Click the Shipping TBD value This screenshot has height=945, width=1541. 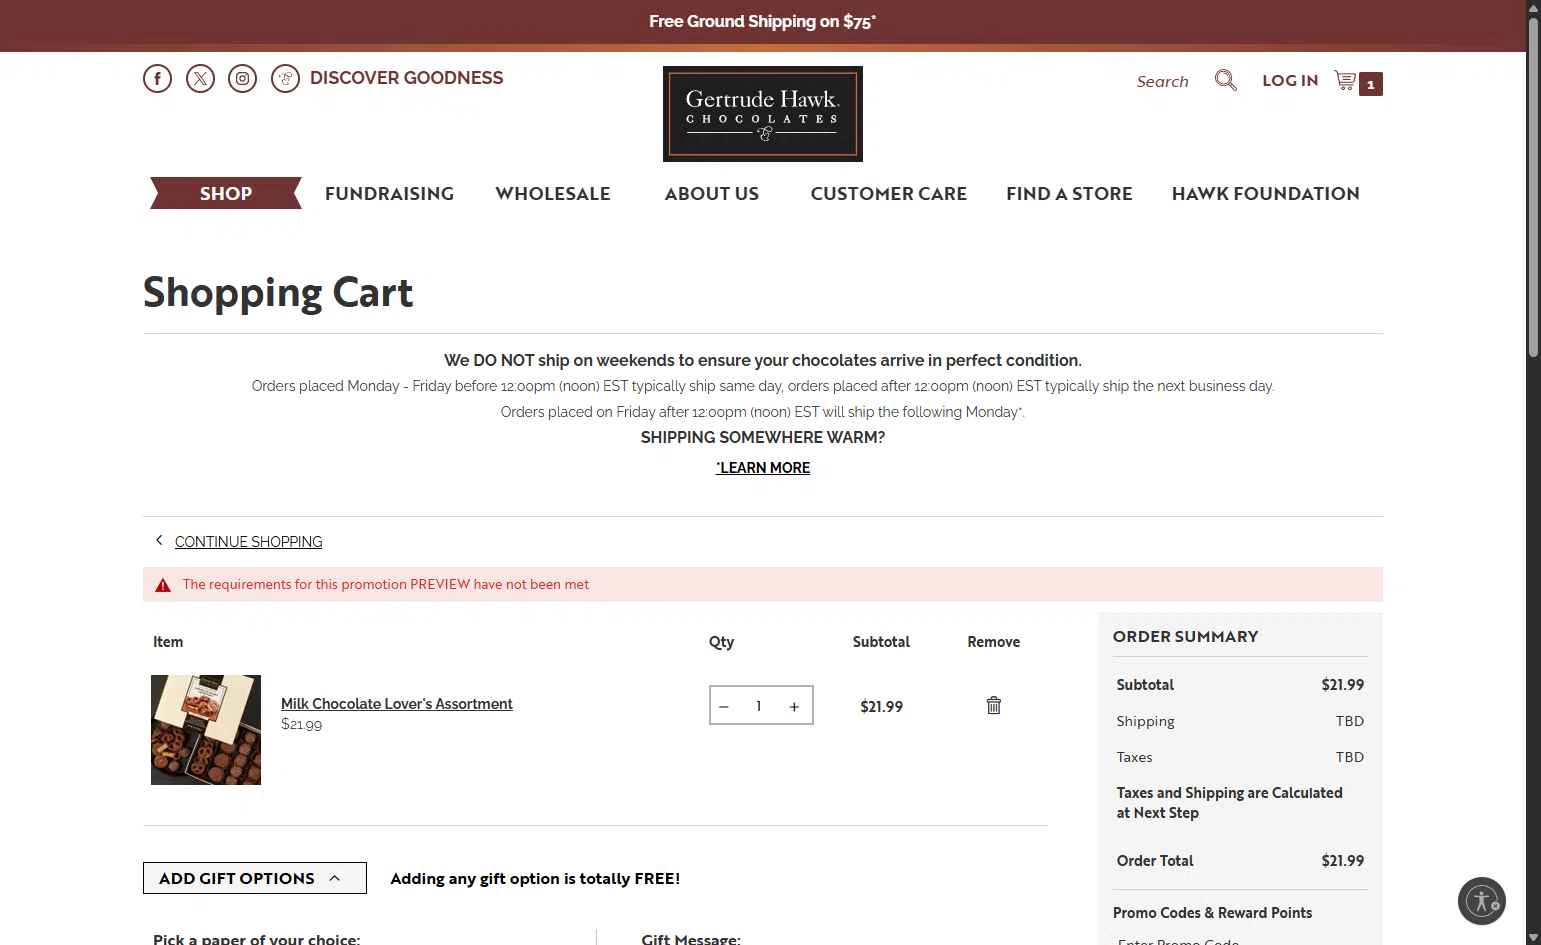coord(1350,720)
